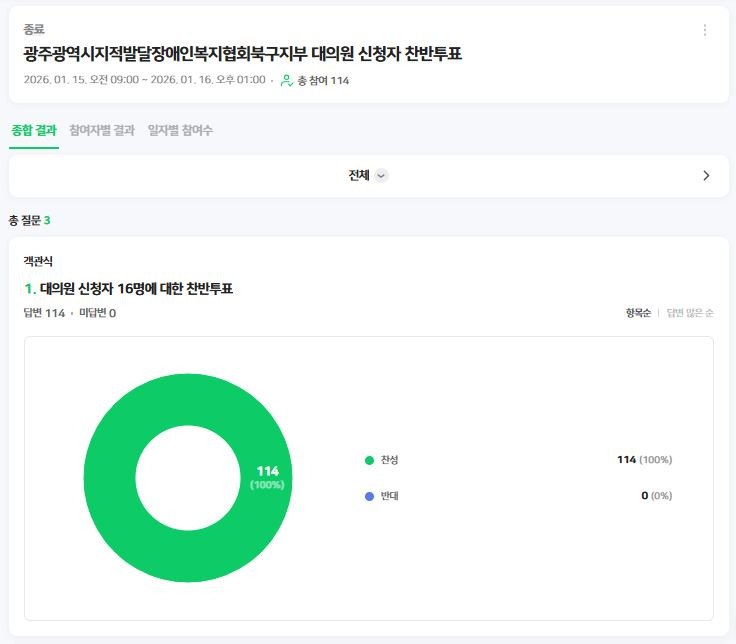Switch to the 종합 결과 tab

(x=34, y=131)
